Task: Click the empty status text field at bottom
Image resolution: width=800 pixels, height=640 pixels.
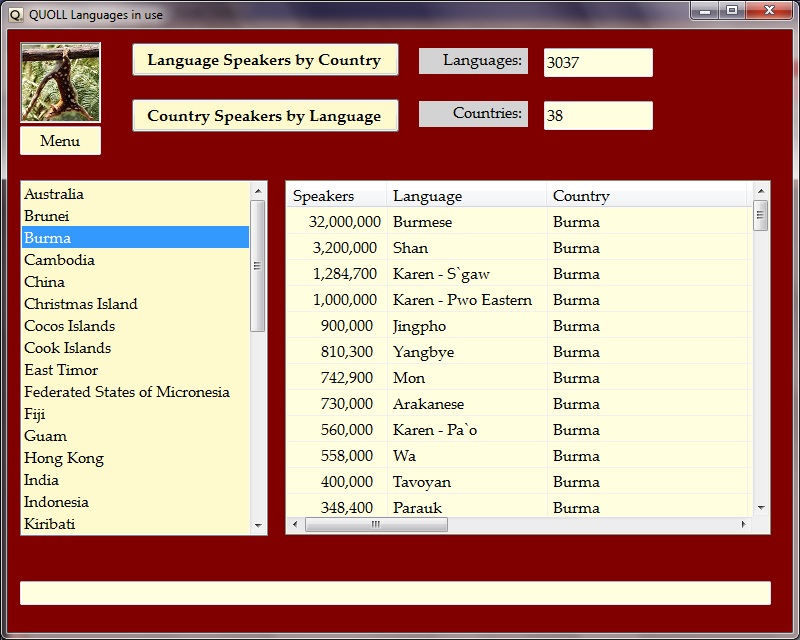Action: pos(395,593)
